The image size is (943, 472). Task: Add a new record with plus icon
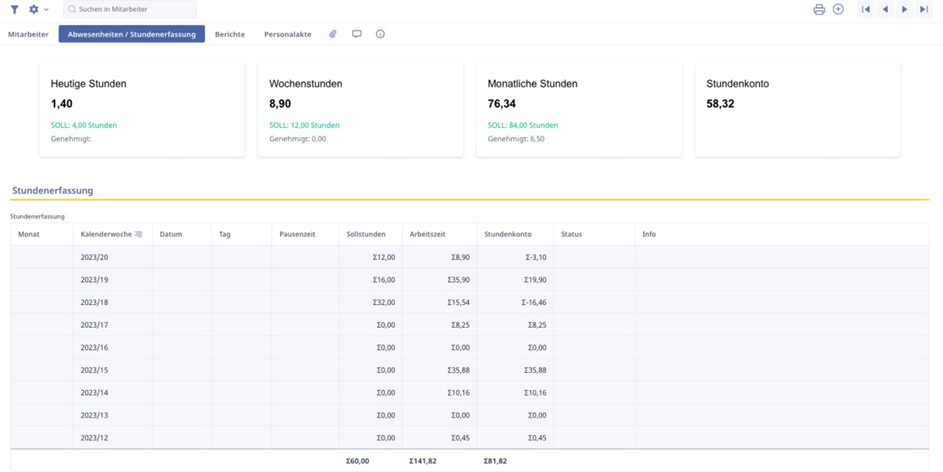[839, 9]
